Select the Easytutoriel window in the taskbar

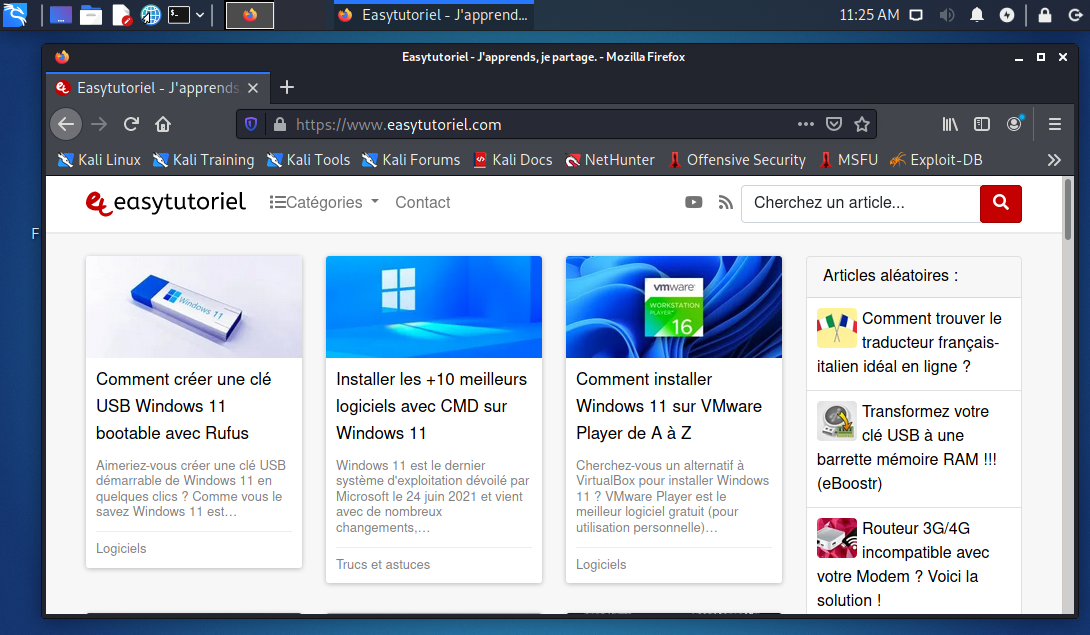click(432, 15)
